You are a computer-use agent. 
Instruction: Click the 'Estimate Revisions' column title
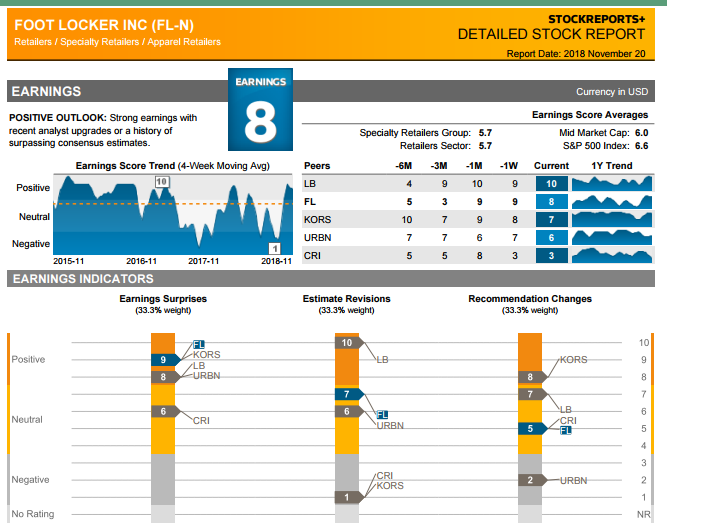pos(347,299)
